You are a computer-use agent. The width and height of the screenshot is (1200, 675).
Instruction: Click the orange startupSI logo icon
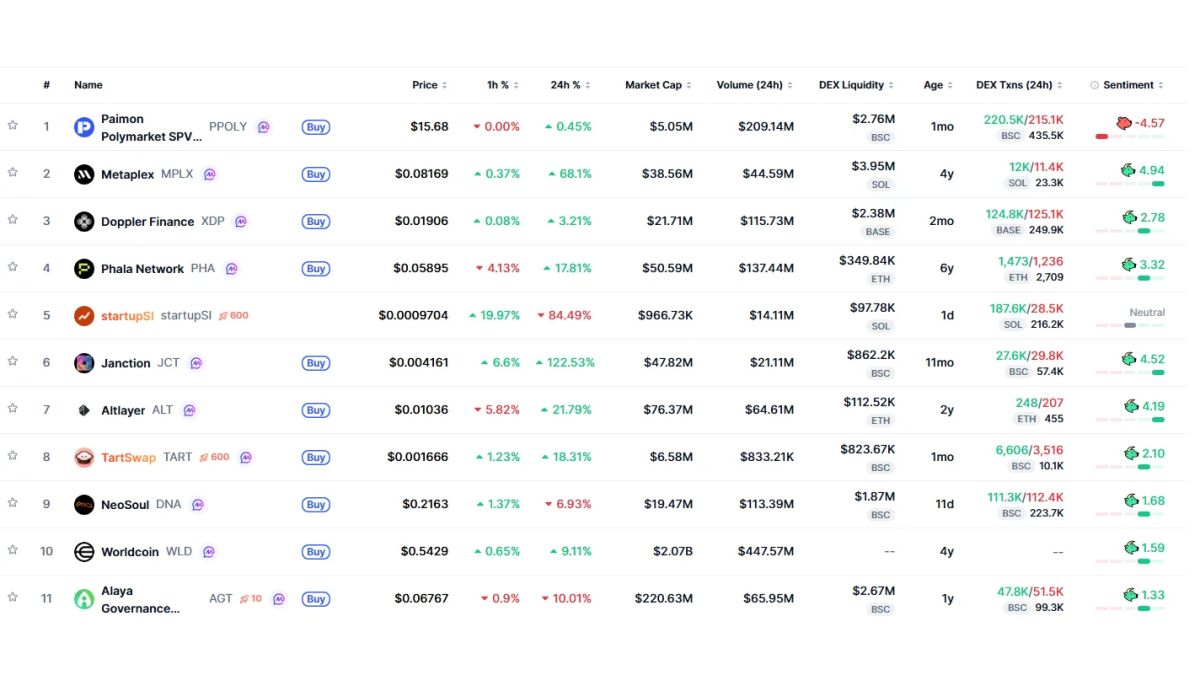pyautogui.click(x=84, y=316)
